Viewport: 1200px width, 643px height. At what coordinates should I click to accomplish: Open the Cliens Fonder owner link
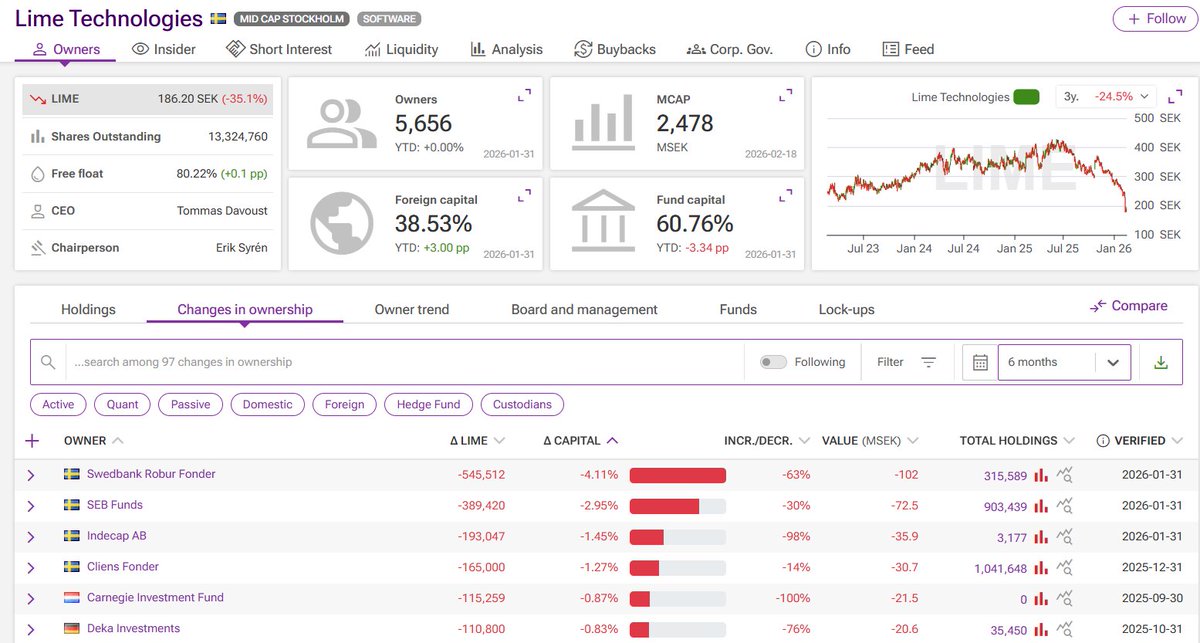click(123, 567)
